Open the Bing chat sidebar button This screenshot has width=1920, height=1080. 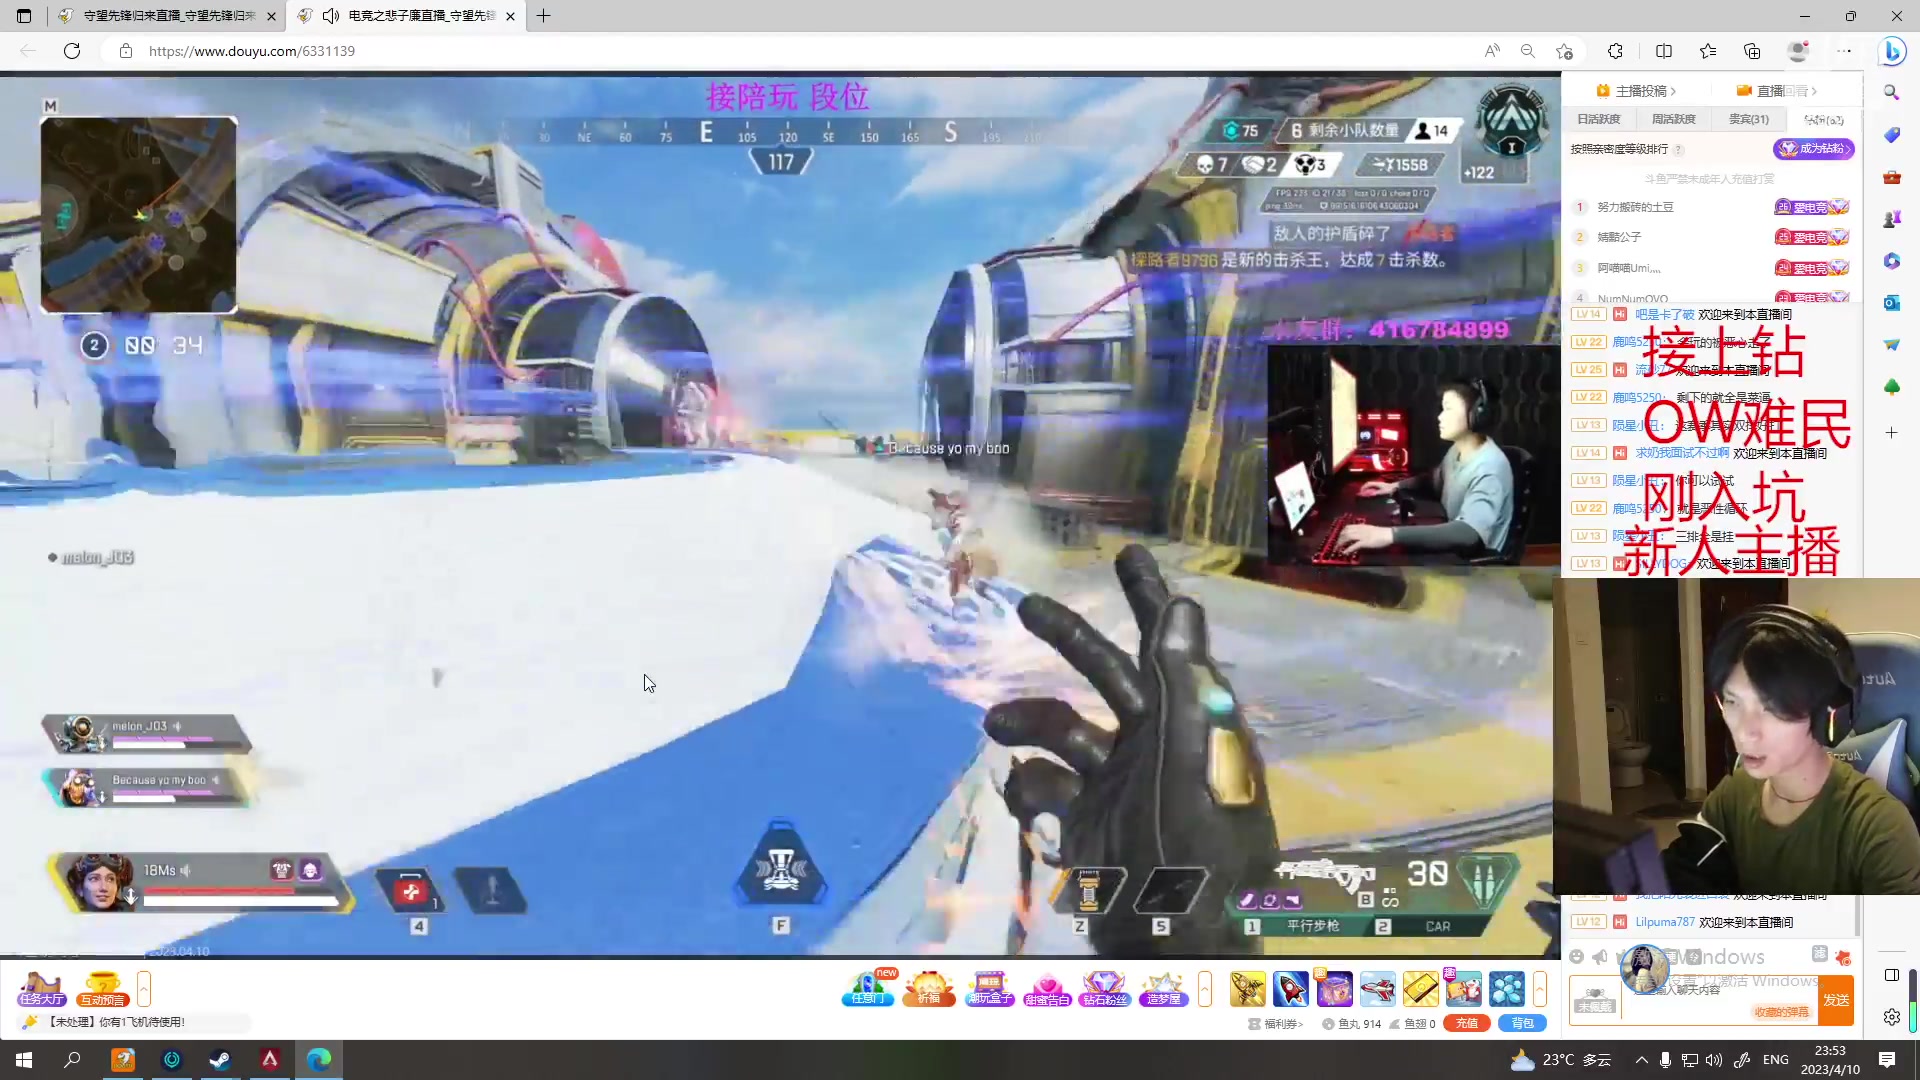(1892, 51)
